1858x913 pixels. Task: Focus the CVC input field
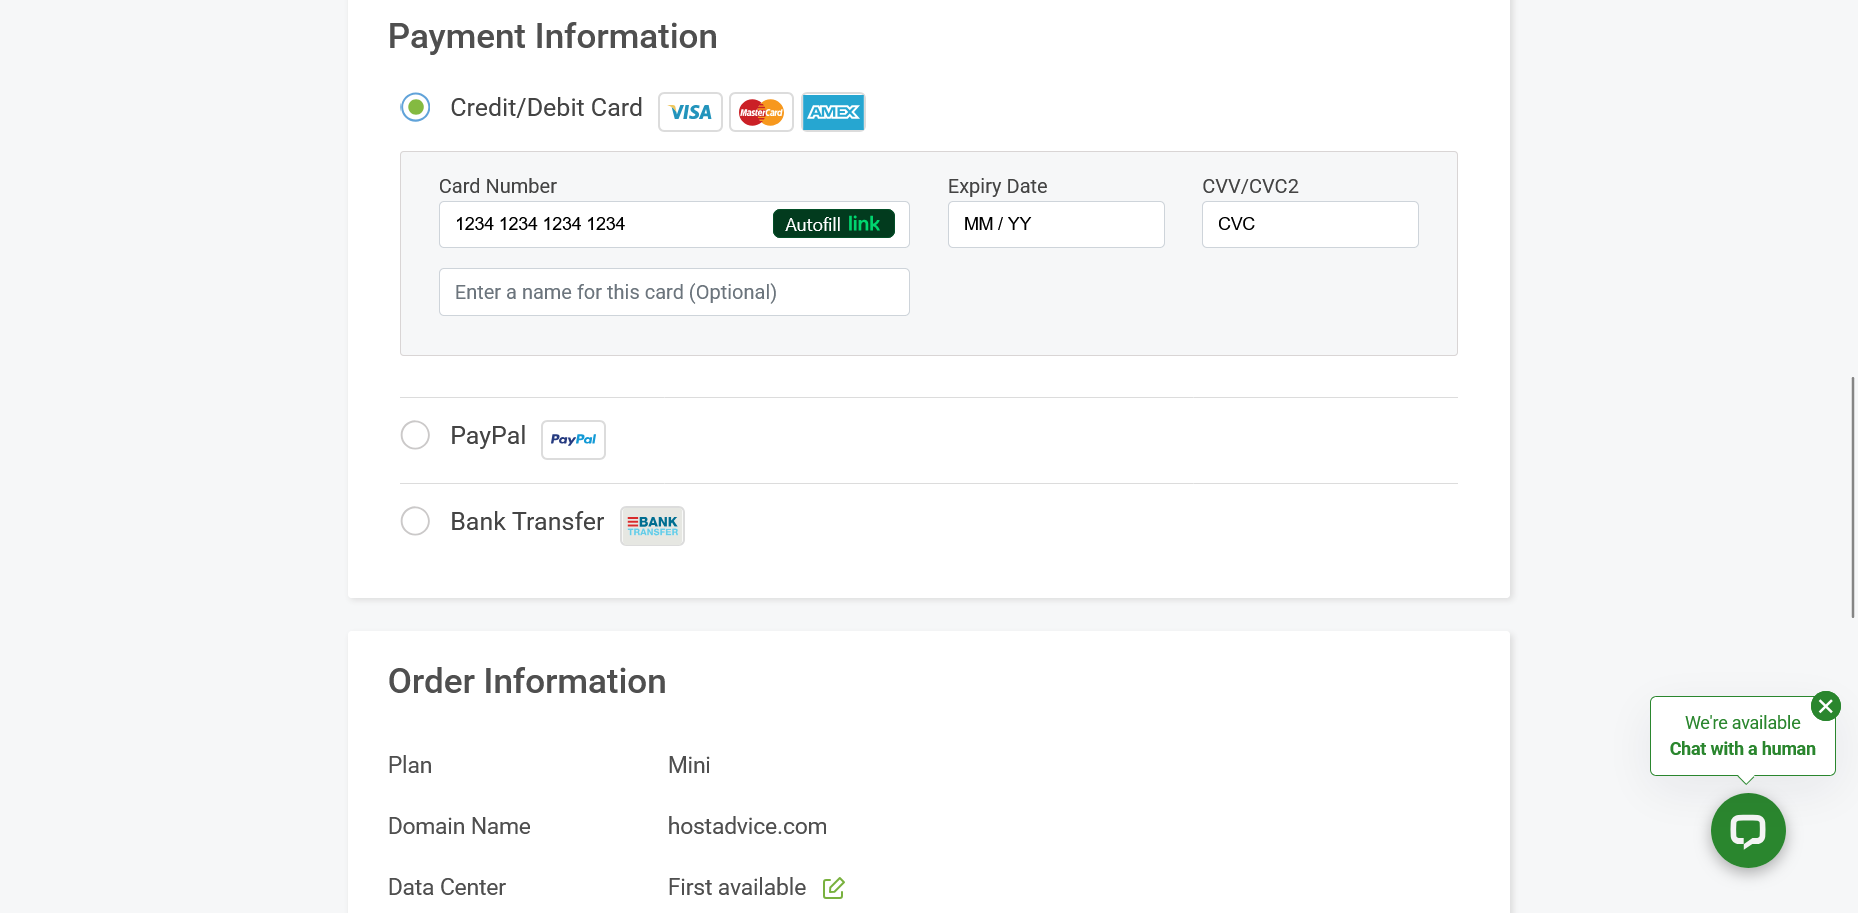click(1310, 224)
